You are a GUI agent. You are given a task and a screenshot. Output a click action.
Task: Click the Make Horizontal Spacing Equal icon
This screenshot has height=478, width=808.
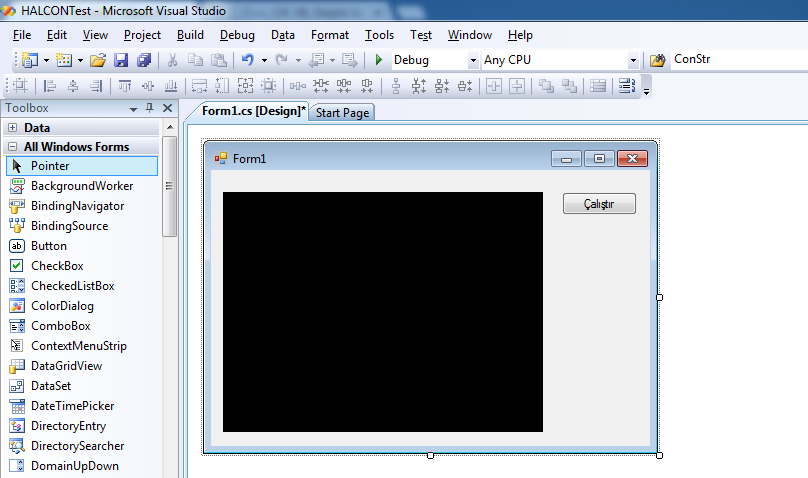pos(297,86)
